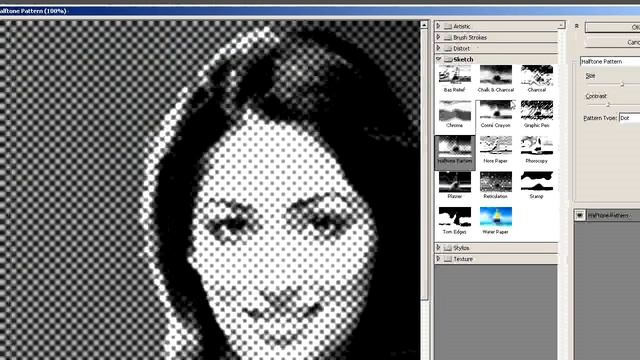The height and width of the screenshot is (360, 640).
Task: Click the Pattern Type label
Action: (x=600, y=118)
